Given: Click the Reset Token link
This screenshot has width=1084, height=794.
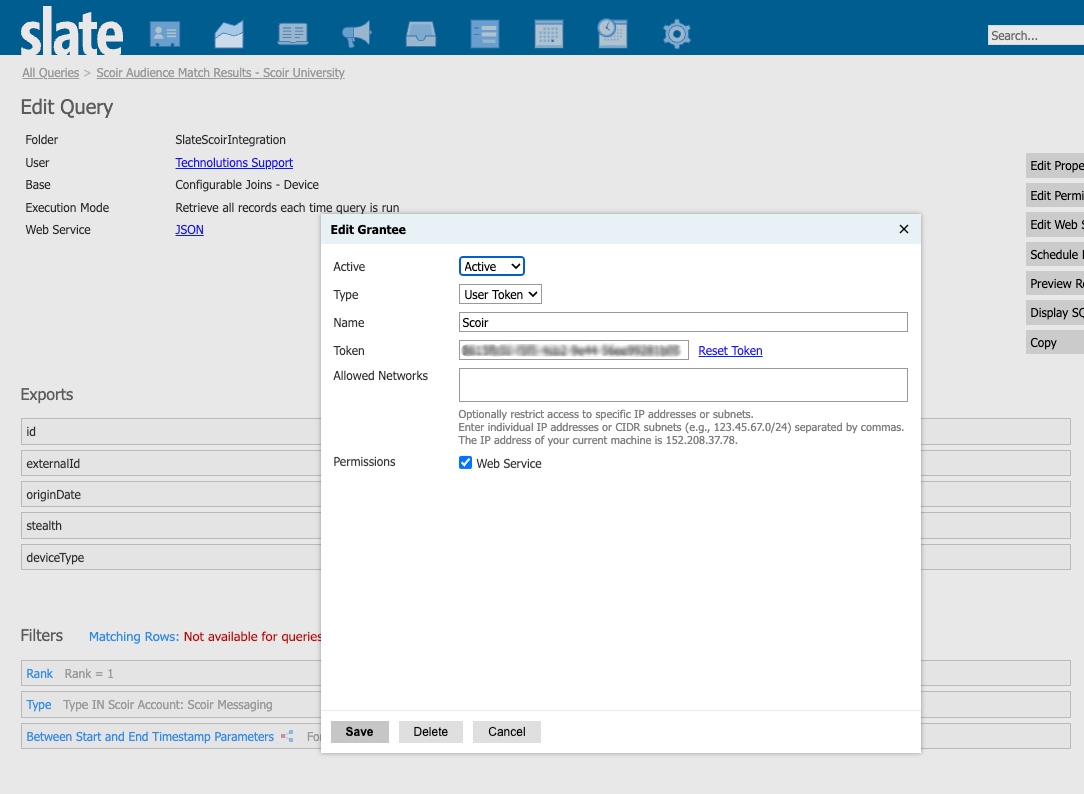Looking at the screenshot, I should click(730, 350).
